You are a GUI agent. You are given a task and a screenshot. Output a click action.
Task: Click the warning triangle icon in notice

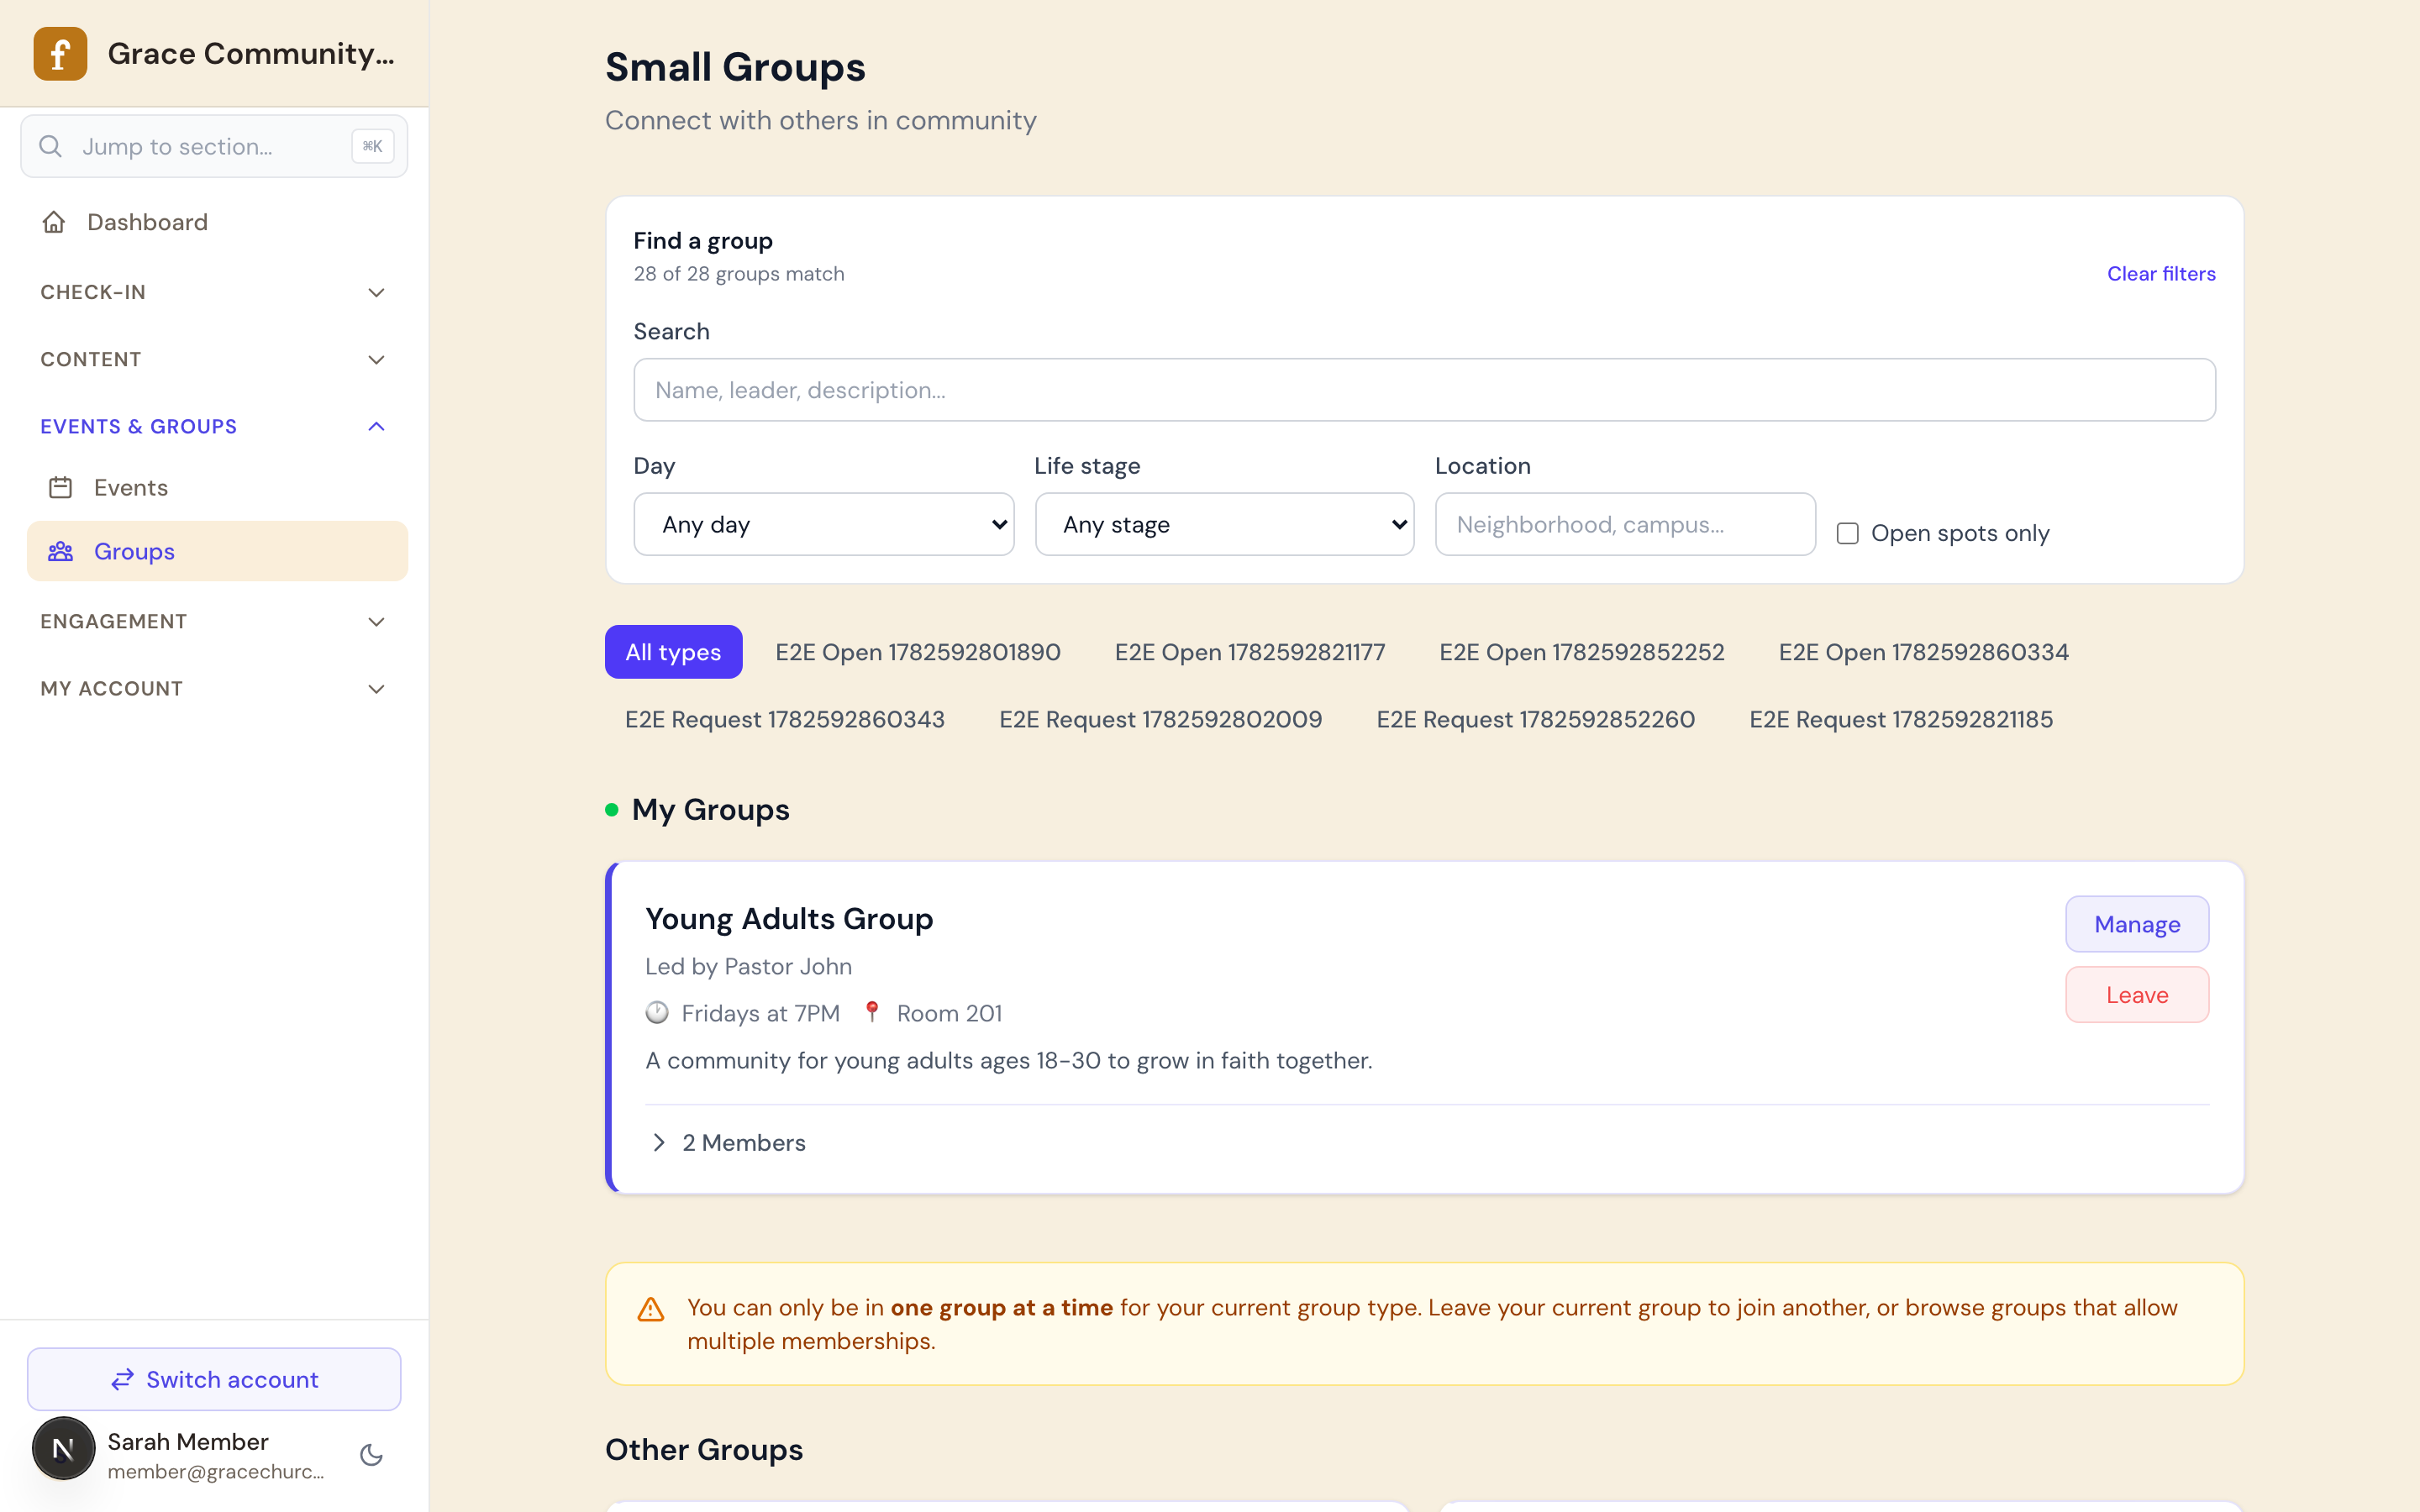(x=651, y=1310)
